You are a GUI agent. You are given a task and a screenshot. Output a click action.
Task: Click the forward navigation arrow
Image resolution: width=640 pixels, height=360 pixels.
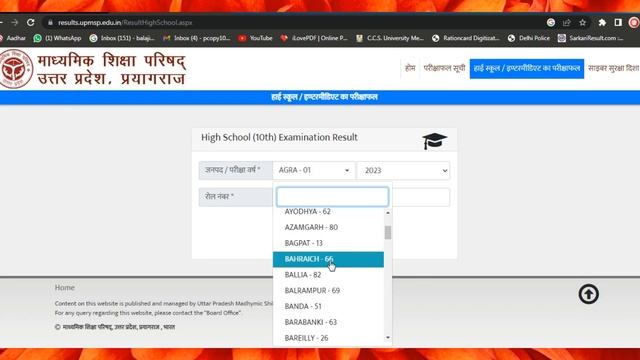tap(15, 22)
